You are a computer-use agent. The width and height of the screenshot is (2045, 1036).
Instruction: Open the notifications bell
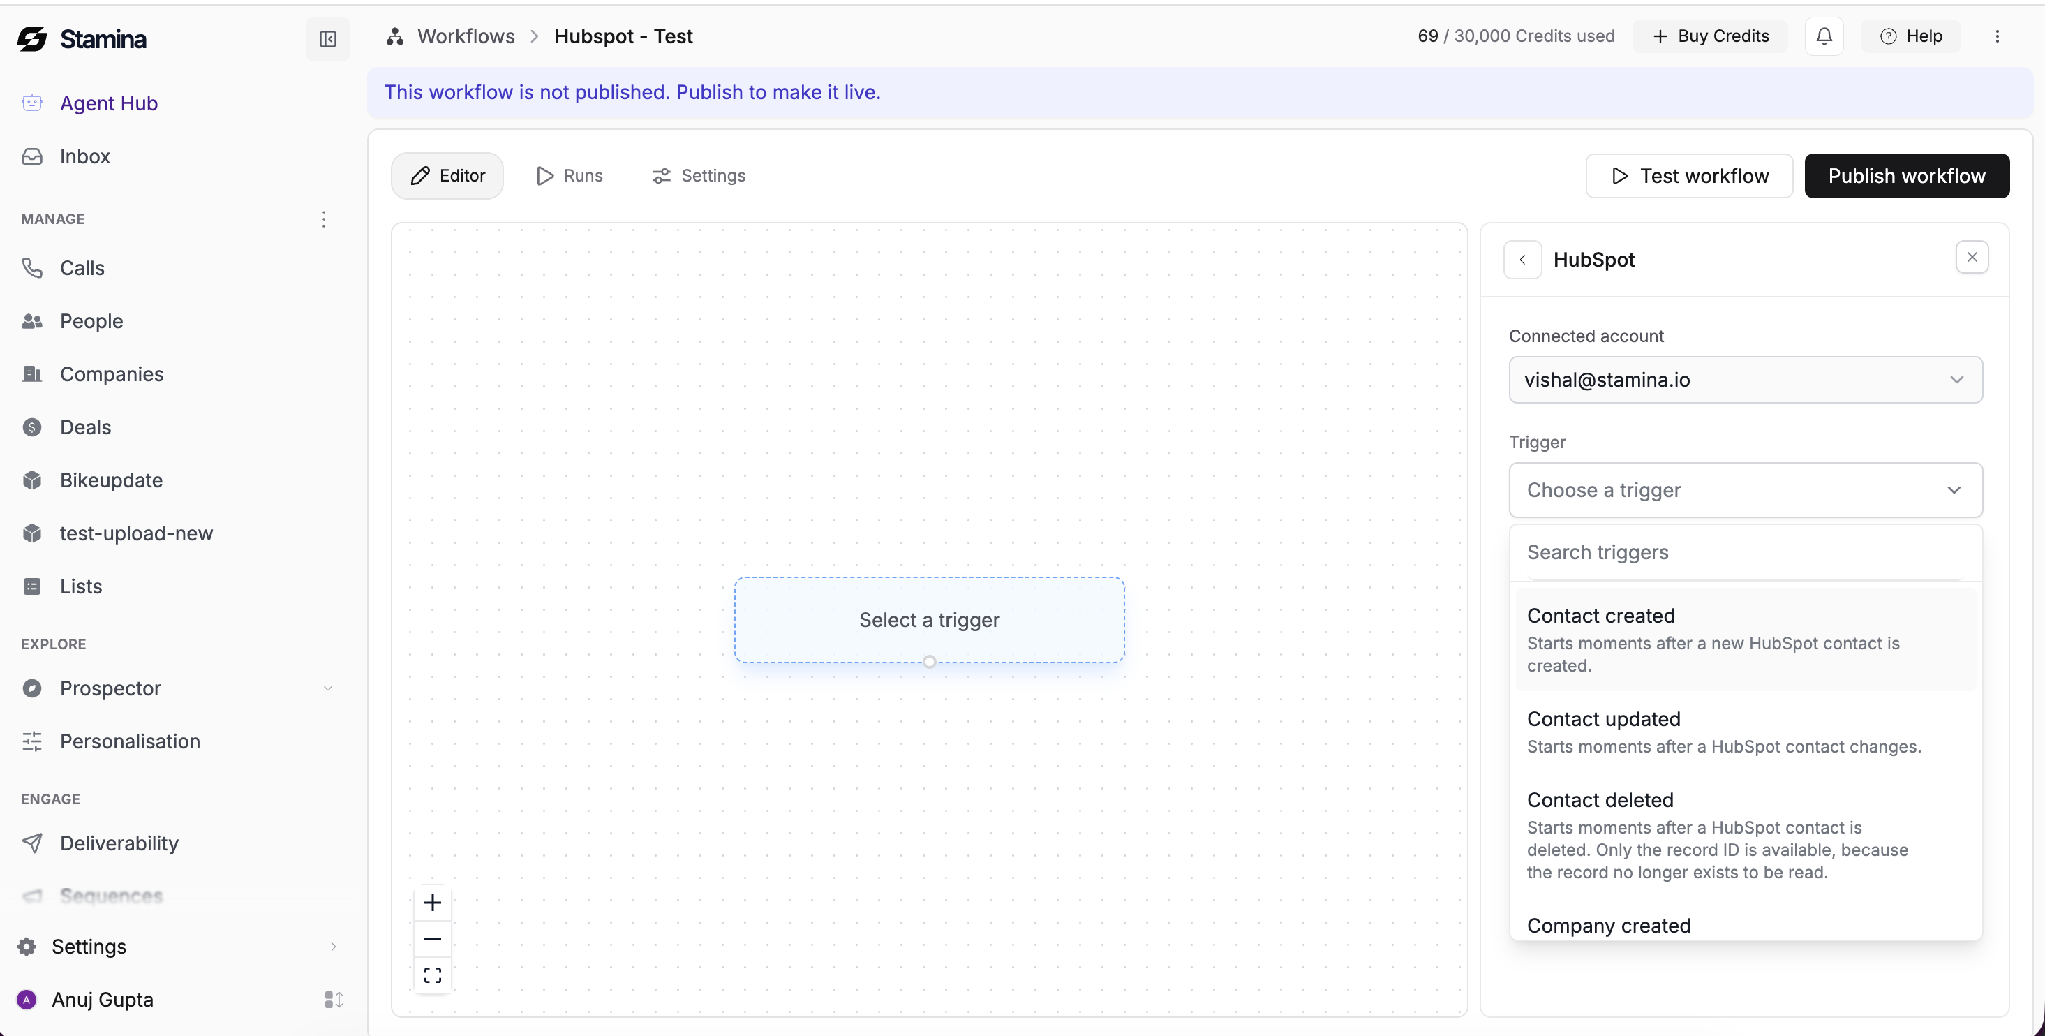point(1824,36)
